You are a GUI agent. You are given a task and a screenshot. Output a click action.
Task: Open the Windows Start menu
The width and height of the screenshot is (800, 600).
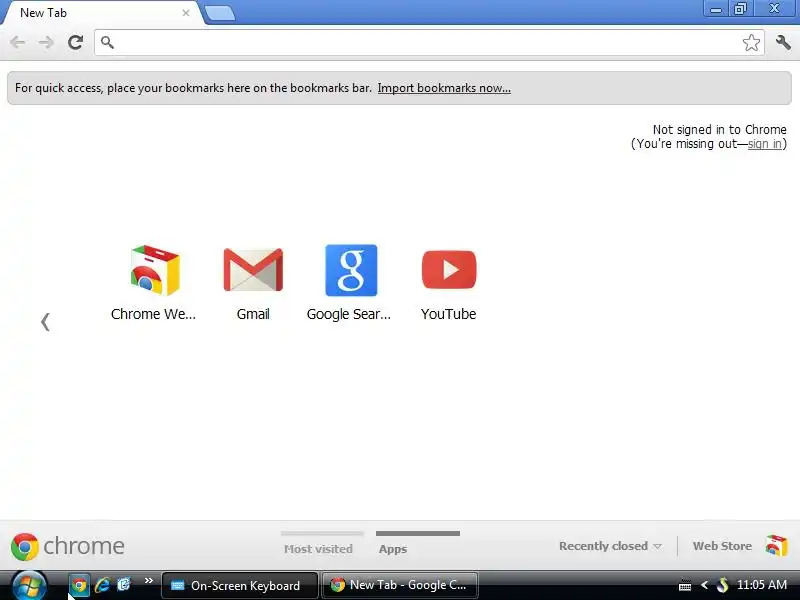click(29, 586)
